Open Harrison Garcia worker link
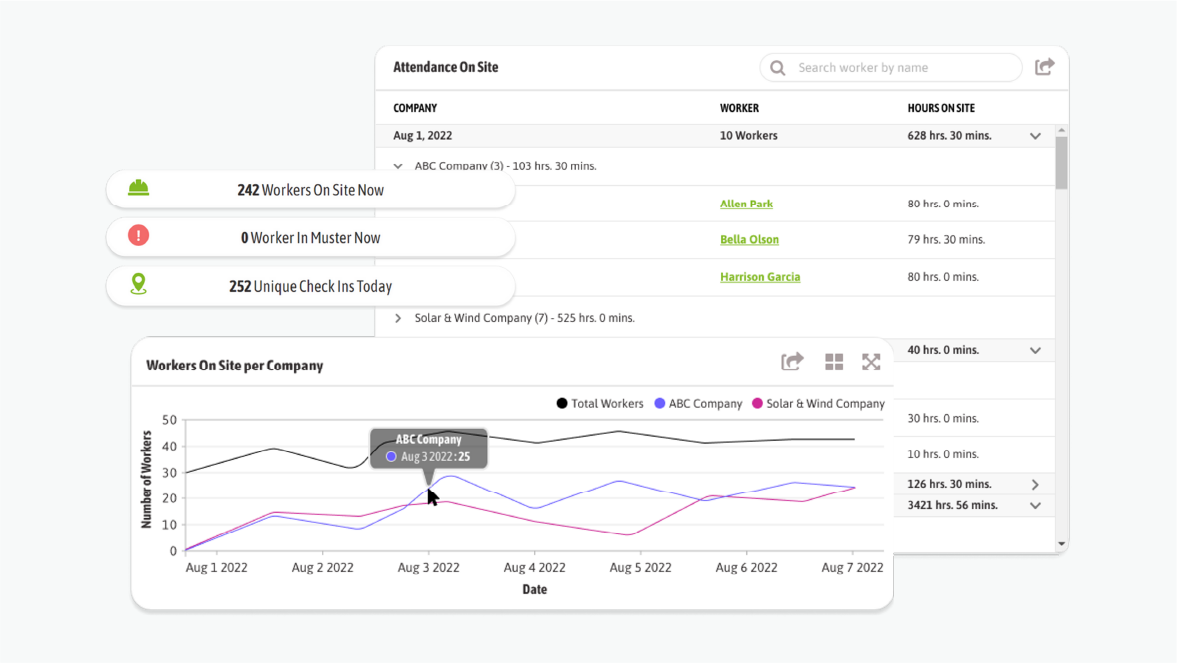Screen dimensions: 1177x663 759,277
